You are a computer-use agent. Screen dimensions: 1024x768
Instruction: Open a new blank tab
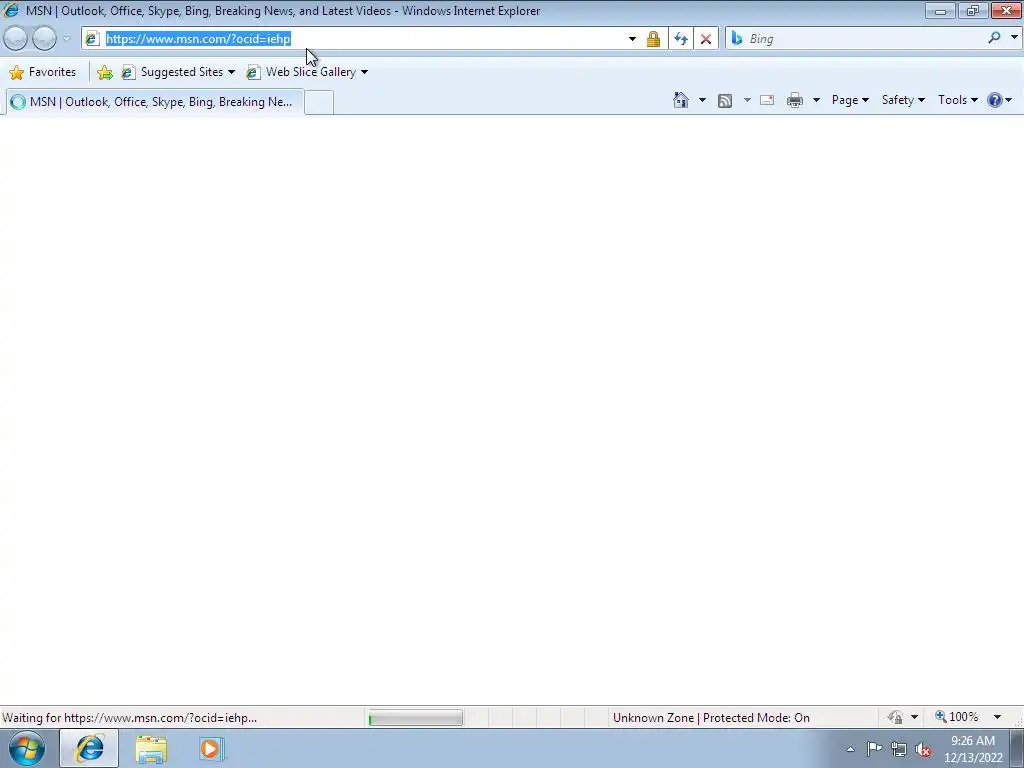319,103
